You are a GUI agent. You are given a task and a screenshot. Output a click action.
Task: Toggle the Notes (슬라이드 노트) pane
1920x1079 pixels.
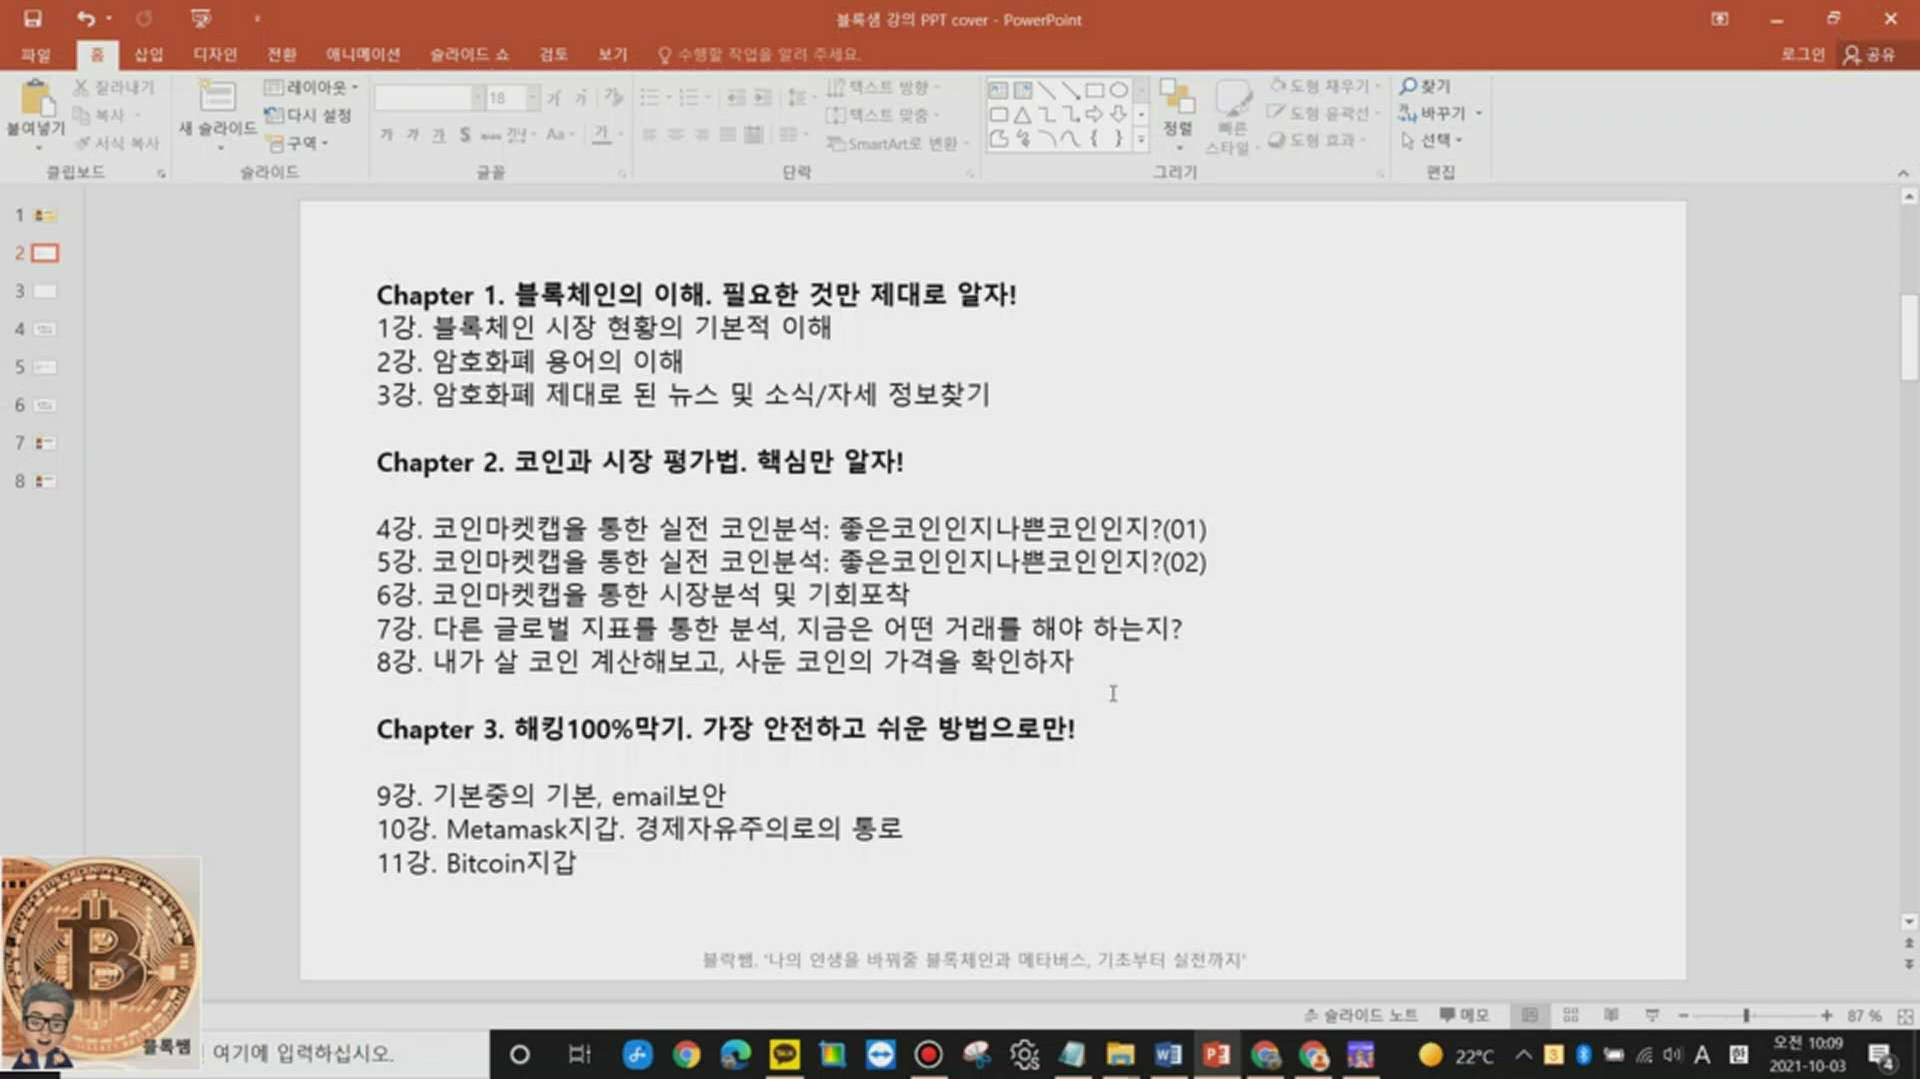(1363, 1015)
